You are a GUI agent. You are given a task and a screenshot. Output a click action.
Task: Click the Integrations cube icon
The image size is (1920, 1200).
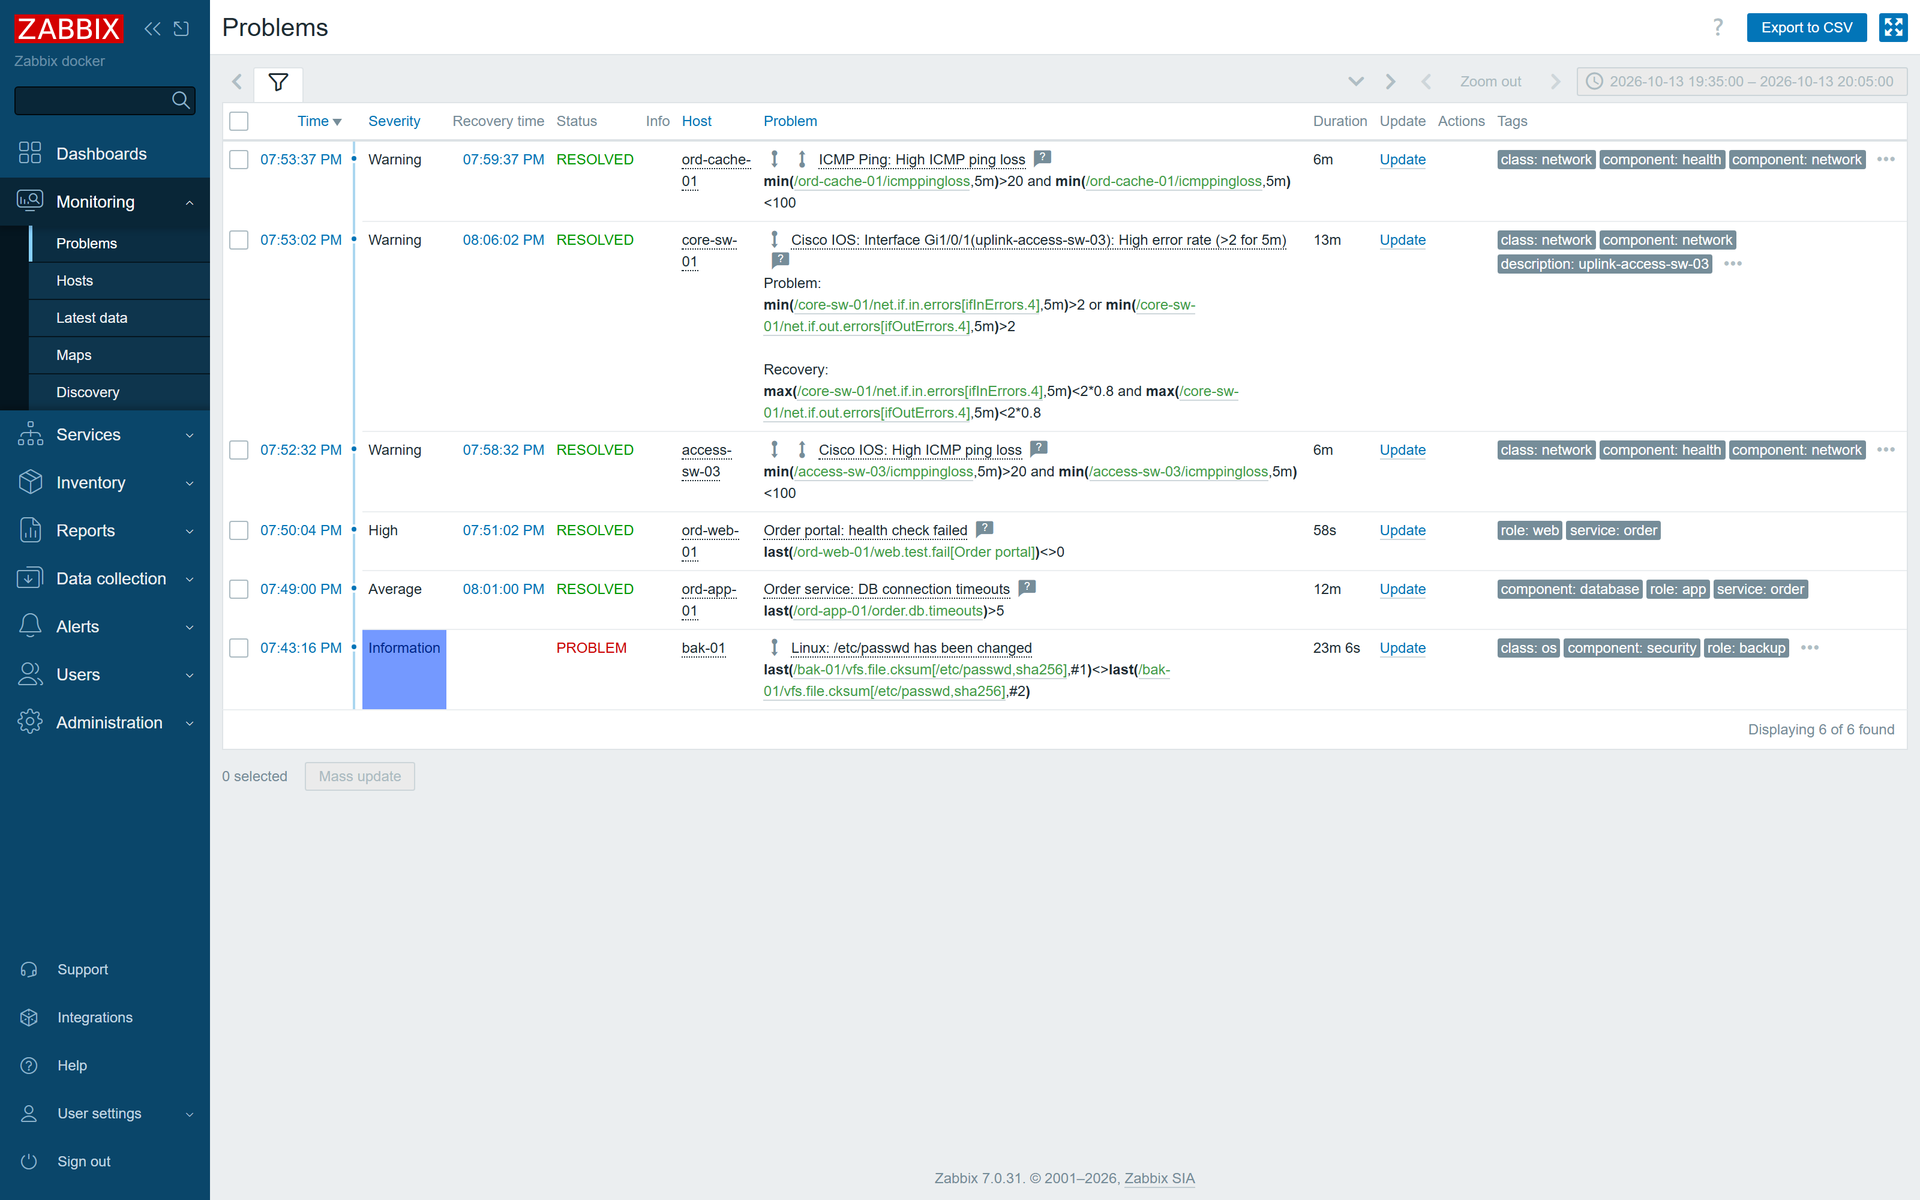click(x=29, y=1018)
